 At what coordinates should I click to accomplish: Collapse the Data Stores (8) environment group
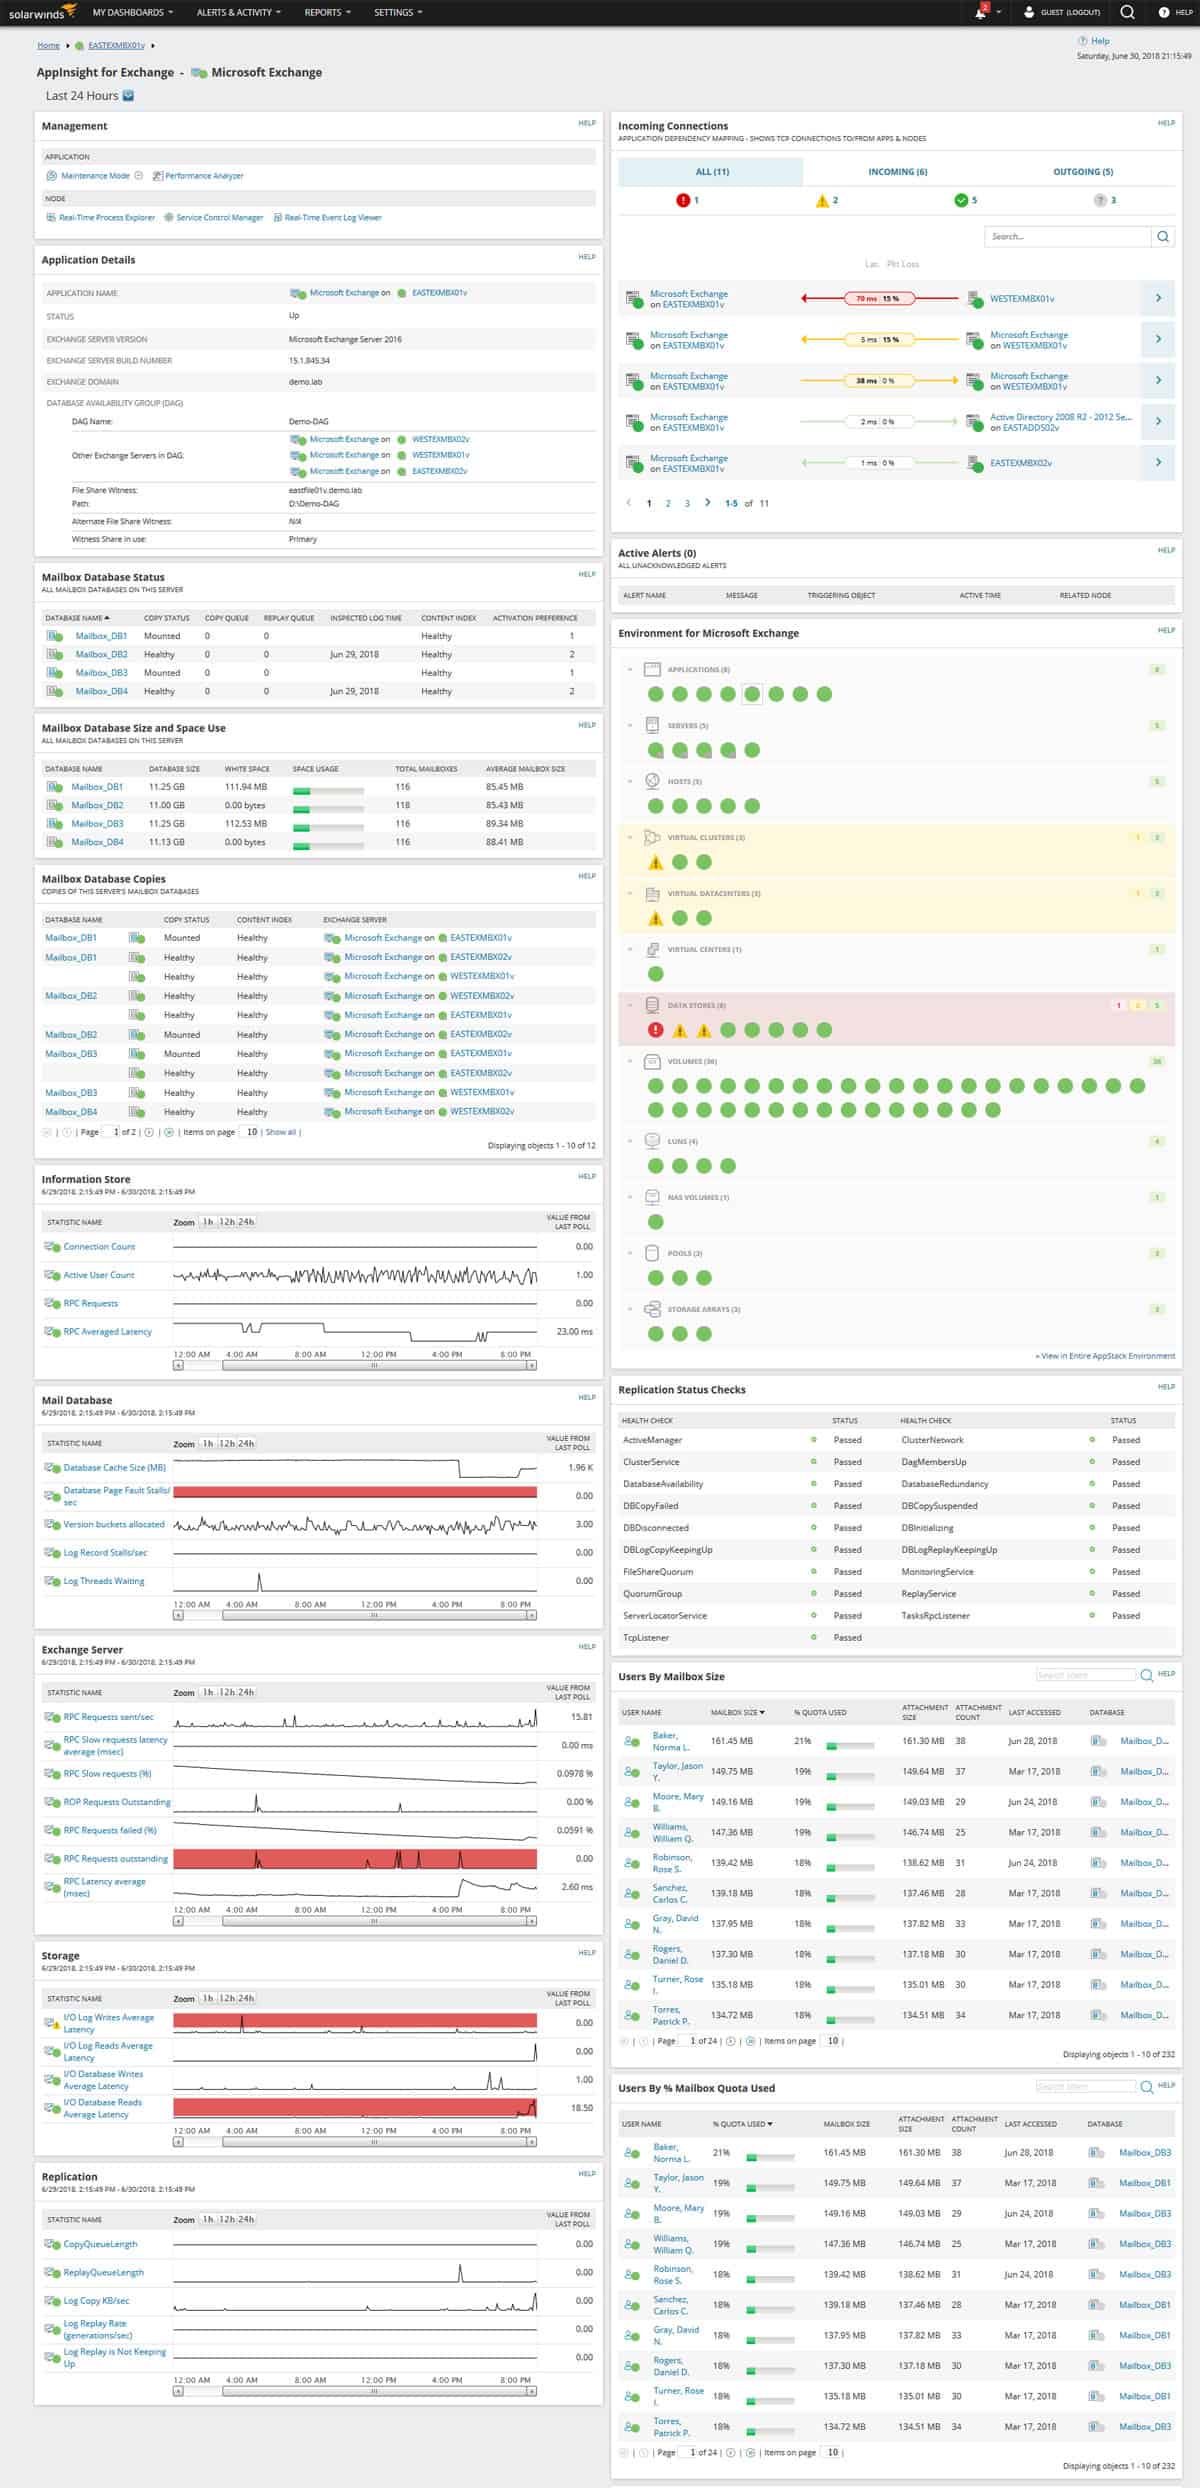point(629,1005)
